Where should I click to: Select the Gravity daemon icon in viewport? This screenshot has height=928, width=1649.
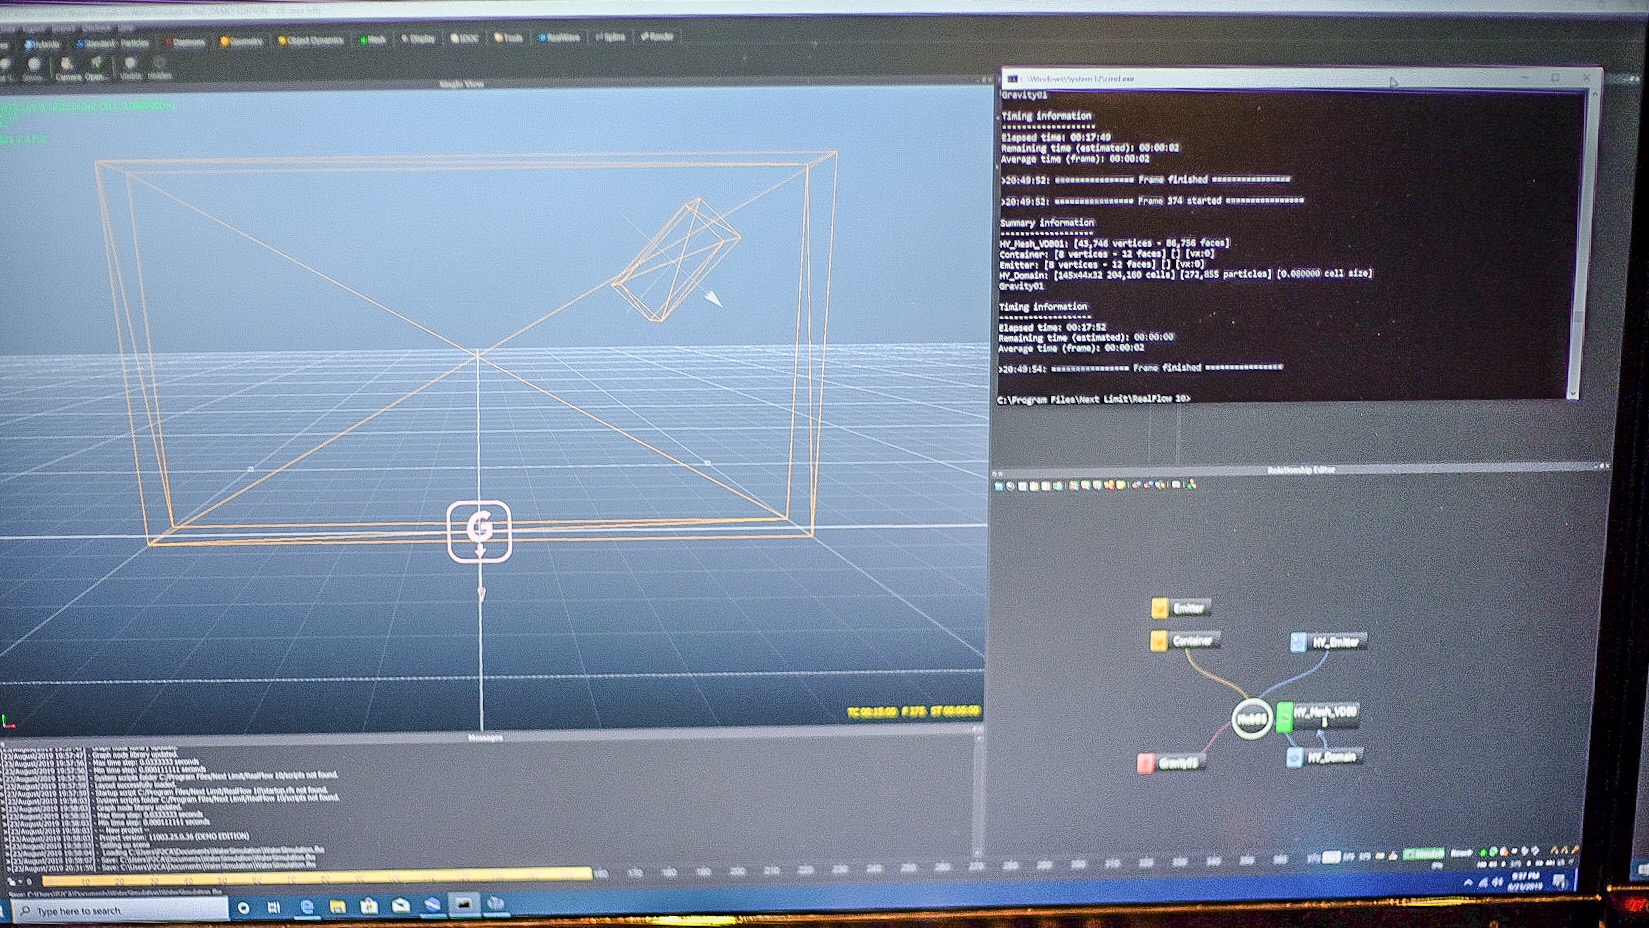pos(479,531)
